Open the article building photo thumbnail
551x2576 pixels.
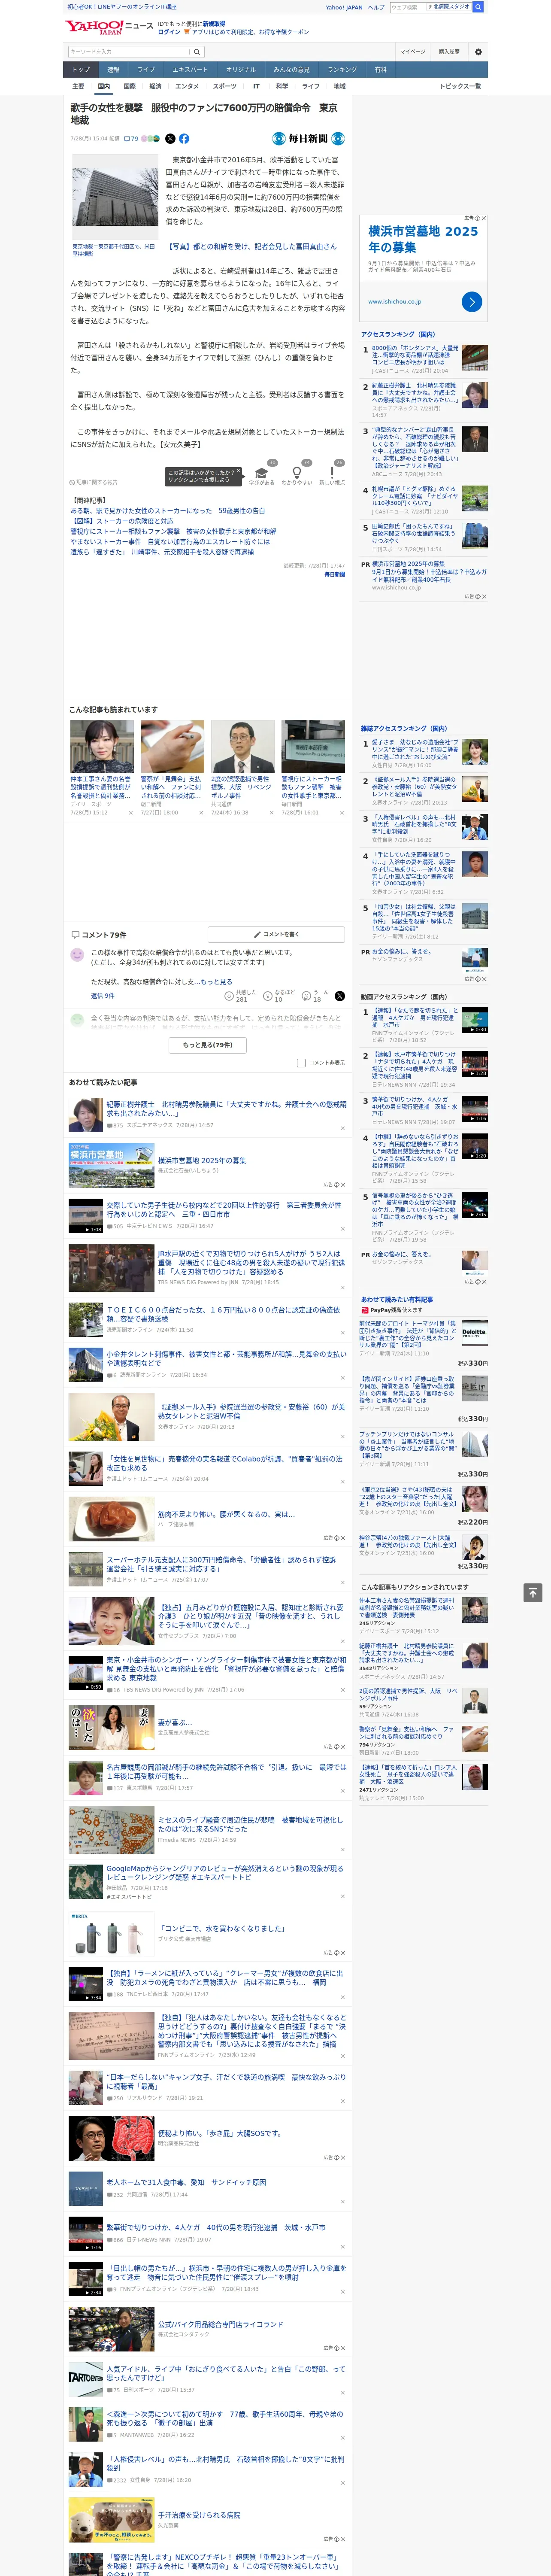[x=114, y=197]
